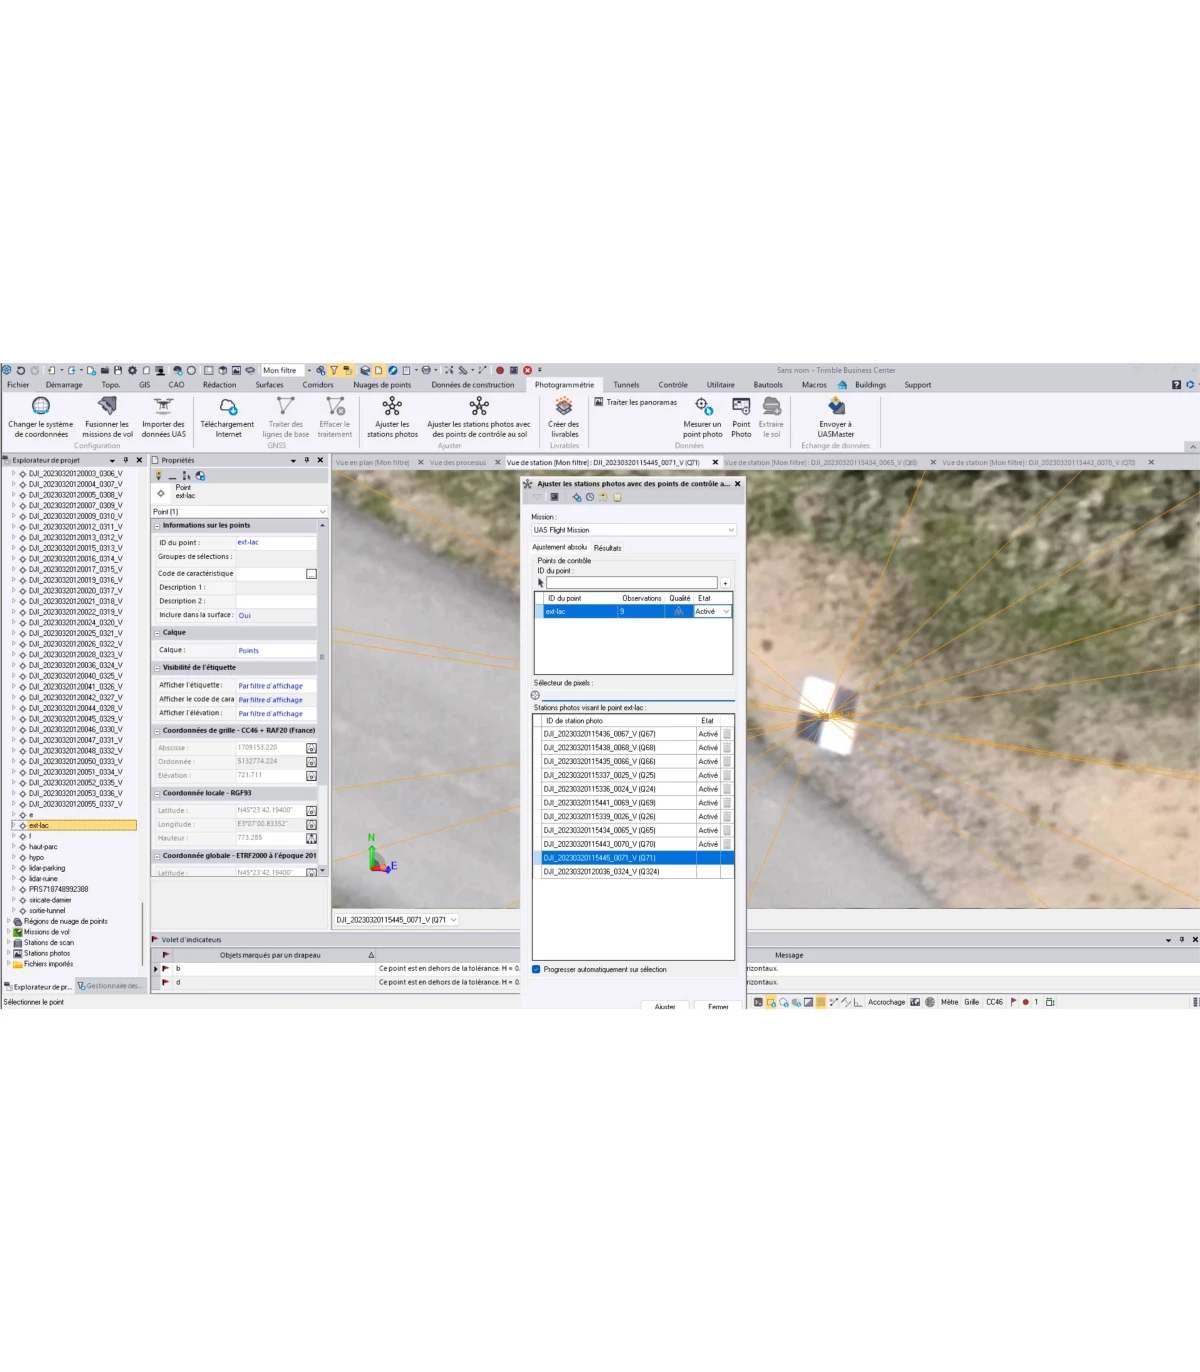The height and width of the screenshot is (1372, 1200).
Task: Toggle Progresser automatiquement sur sélection checkbox
Action: point(536,969)
